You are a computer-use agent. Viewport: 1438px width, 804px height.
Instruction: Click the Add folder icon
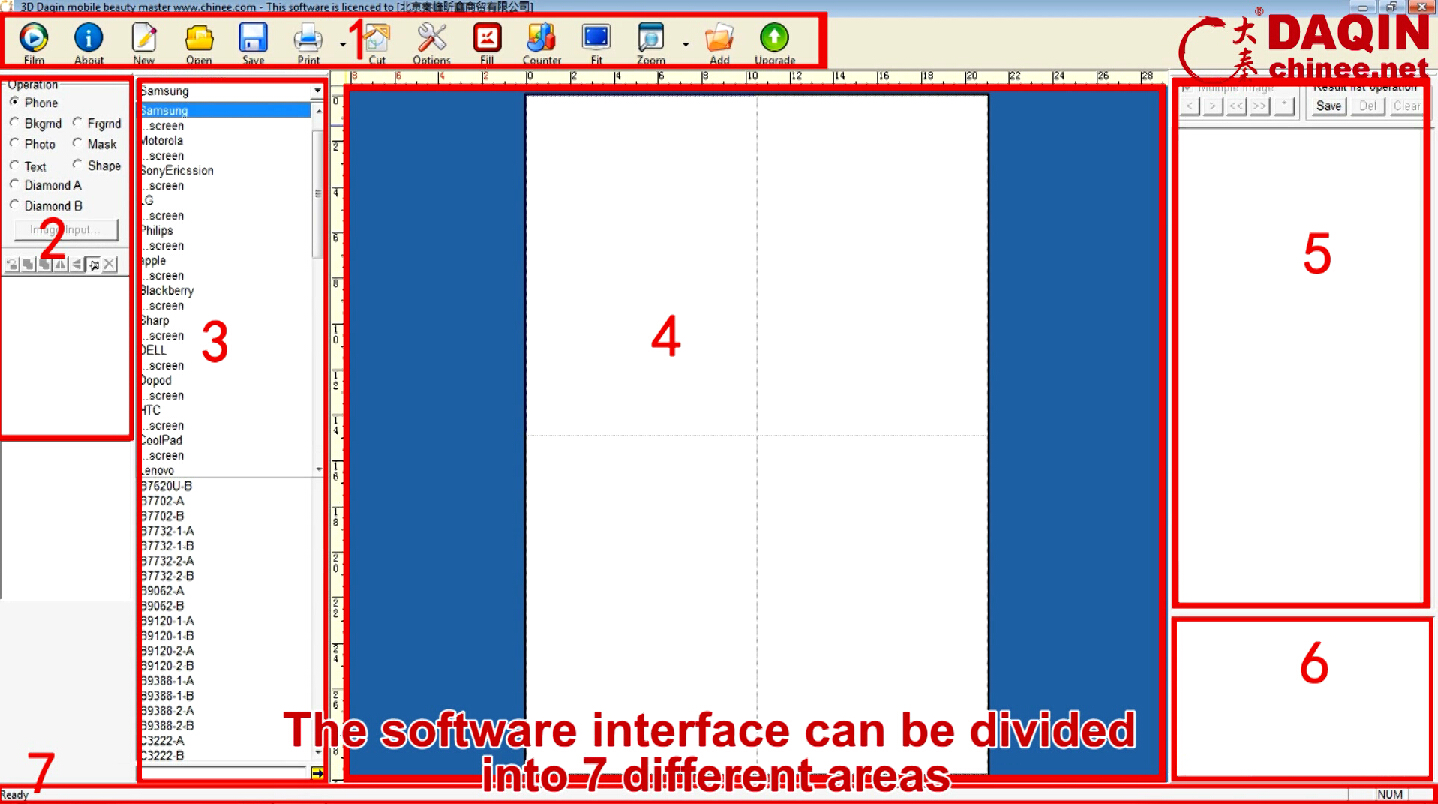[719, 39]
